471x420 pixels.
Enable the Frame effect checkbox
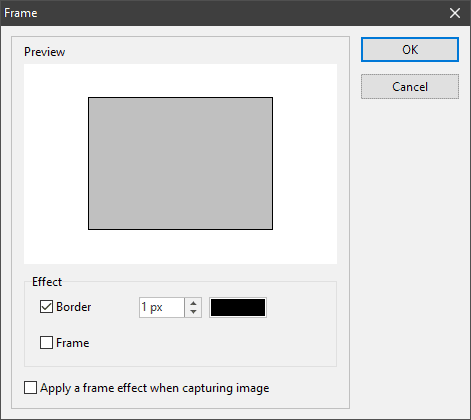point(46,343)
